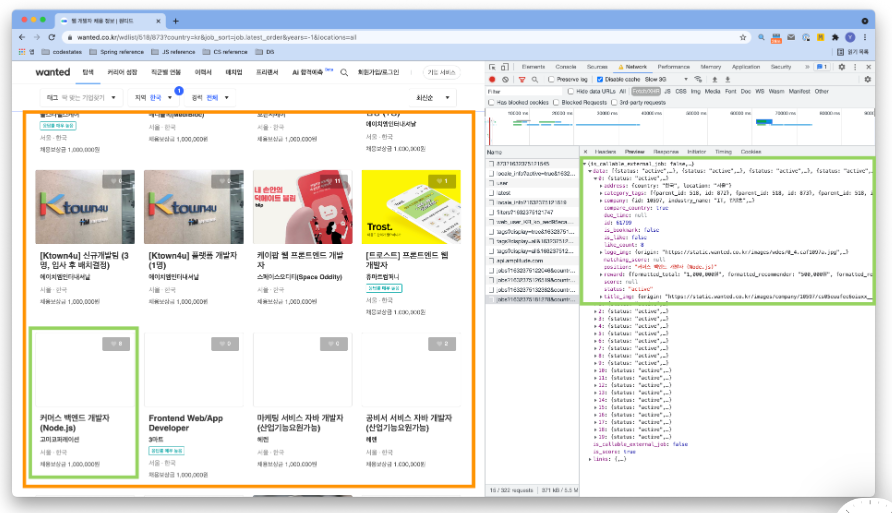This screenshot has height=513, width=892.
Task: Open the Spring reference bookmark folder
Action: tap(117, 52)
